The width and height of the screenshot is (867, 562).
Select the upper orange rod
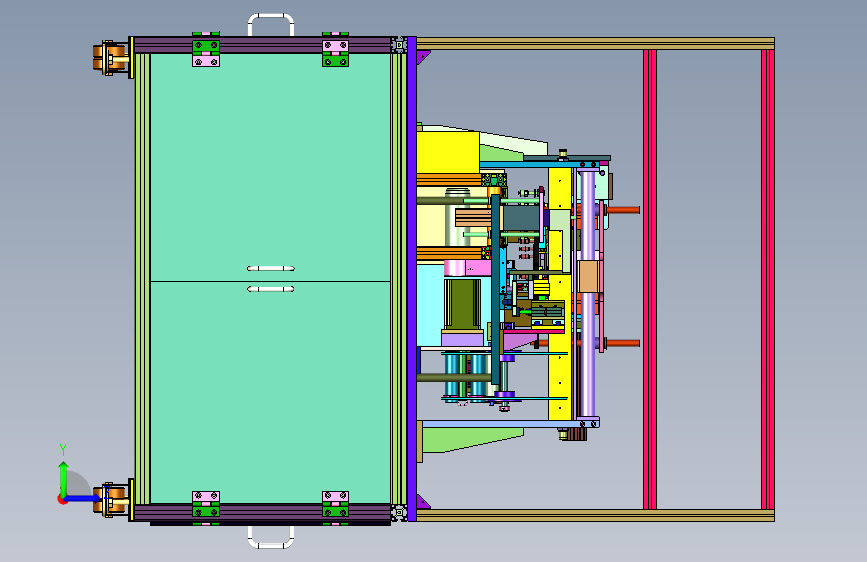tap(623, 210)
